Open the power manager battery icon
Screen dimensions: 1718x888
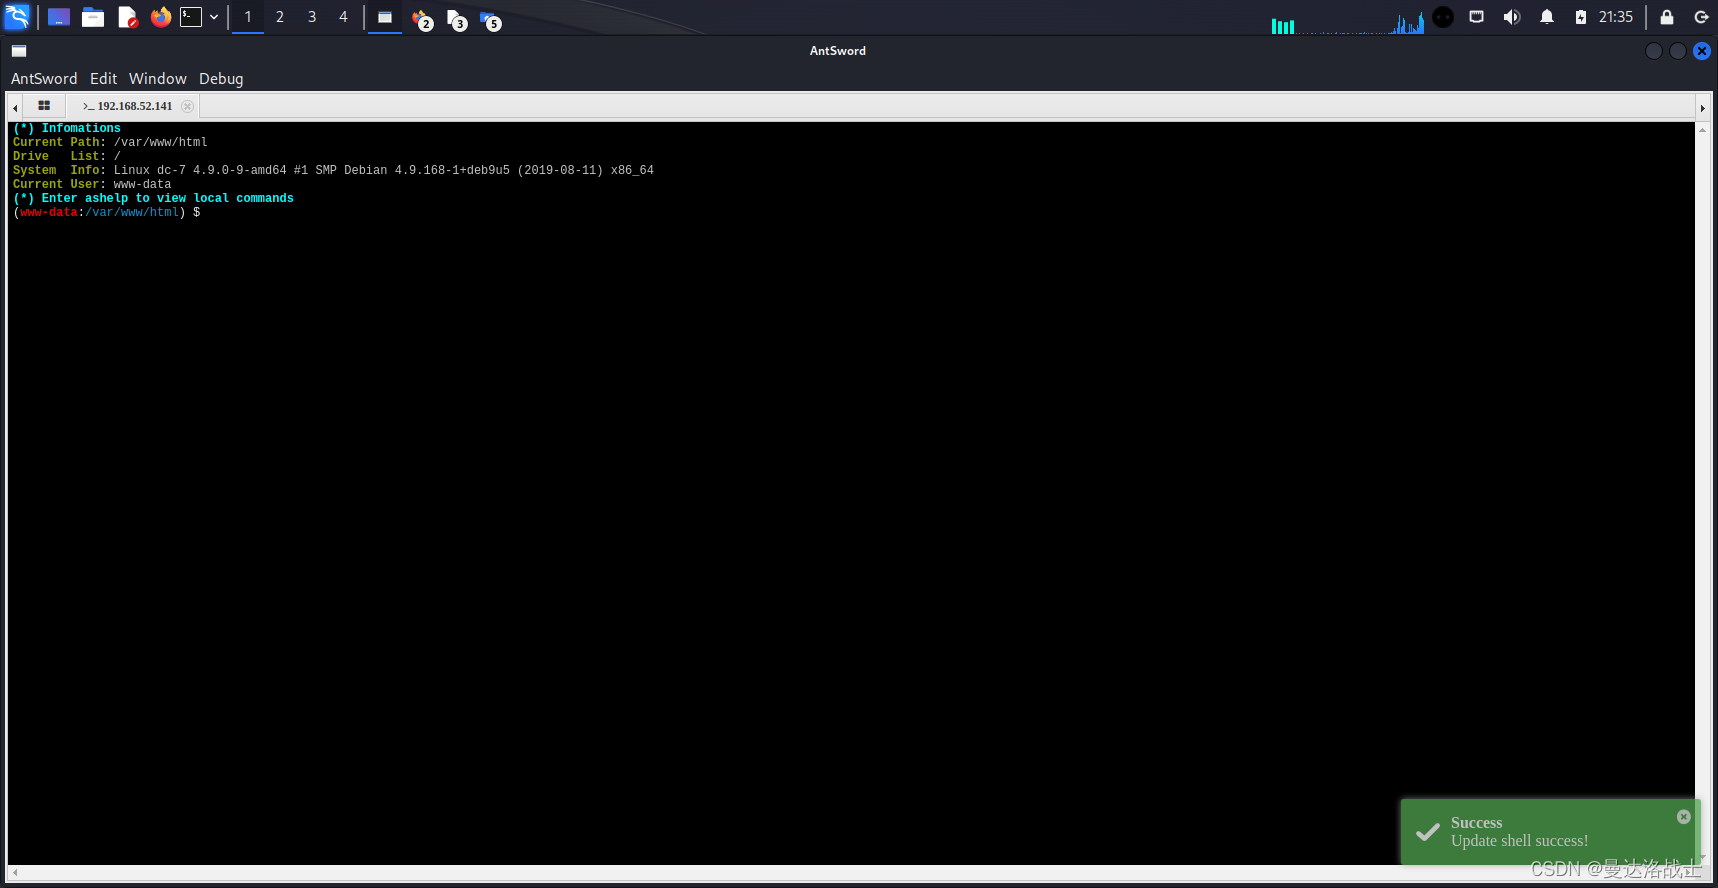(x=1581, y=17)
